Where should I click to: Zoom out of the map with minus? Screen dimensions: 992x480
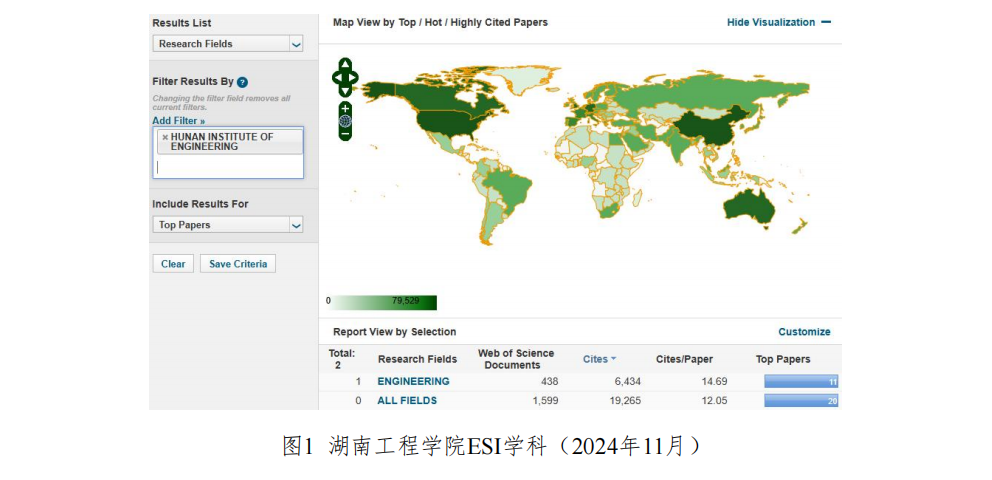click(x=345, y=133)
